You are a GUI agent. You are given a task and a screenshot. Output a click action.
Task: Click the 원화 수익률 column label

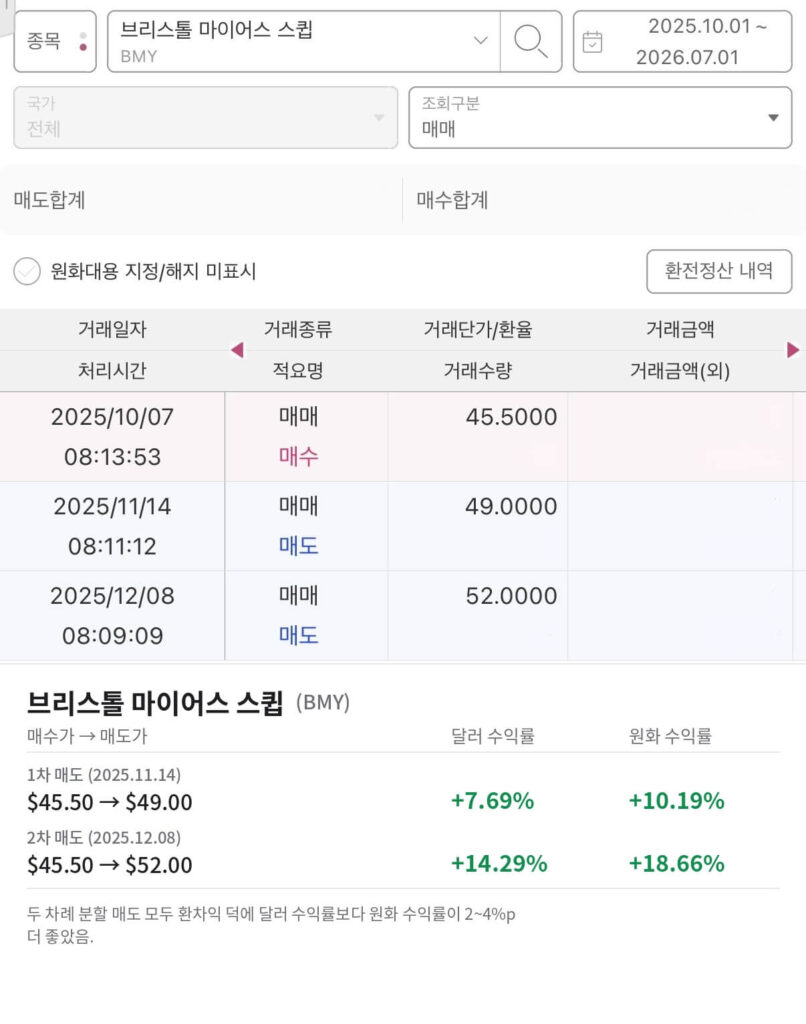coord(670,736)
